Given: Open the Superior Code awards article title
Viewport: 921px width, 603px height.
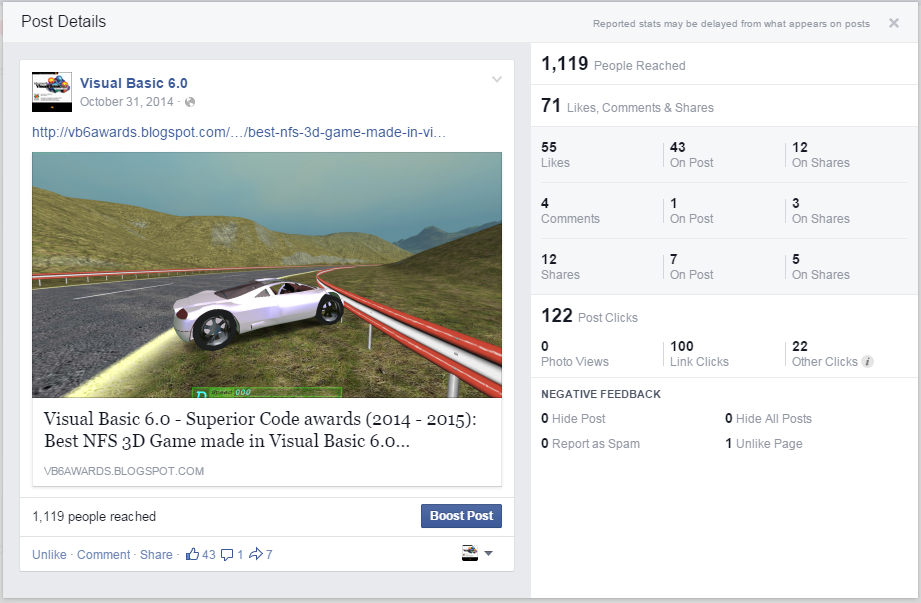Looking at the screenshot, I should click(x=260, y=430).
